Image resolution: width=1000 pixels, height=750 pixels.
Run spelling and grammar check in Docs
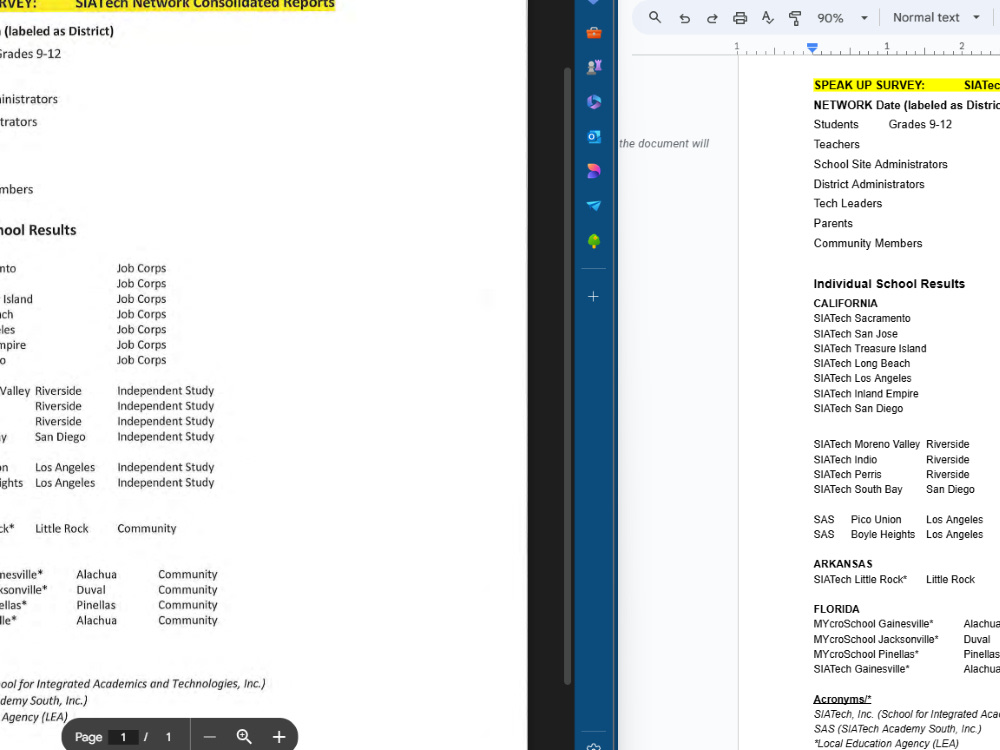pos(767,18)
